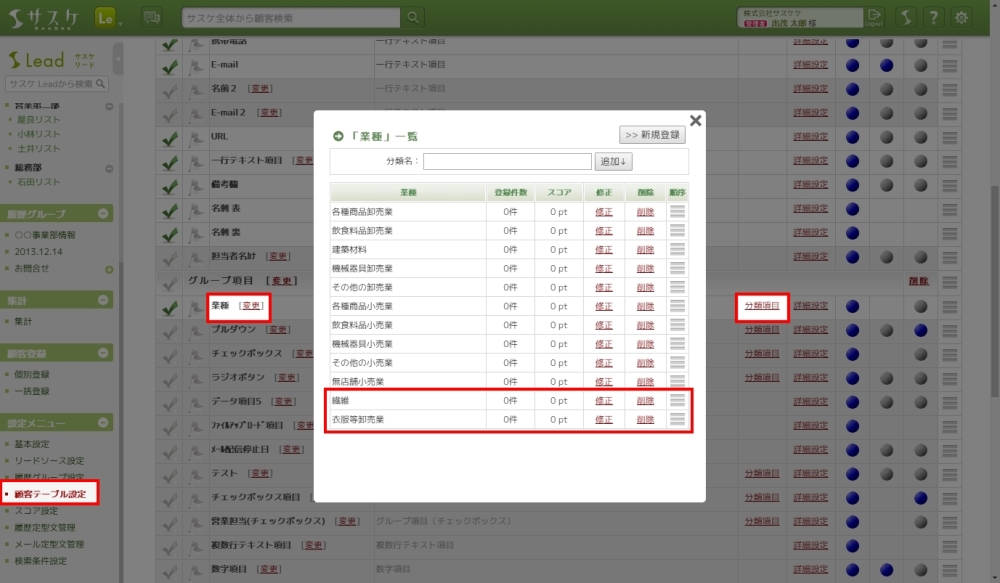Close the 業種 list dialog
The width and height of the screenshot is (1000, 583).
coord(695,121)
